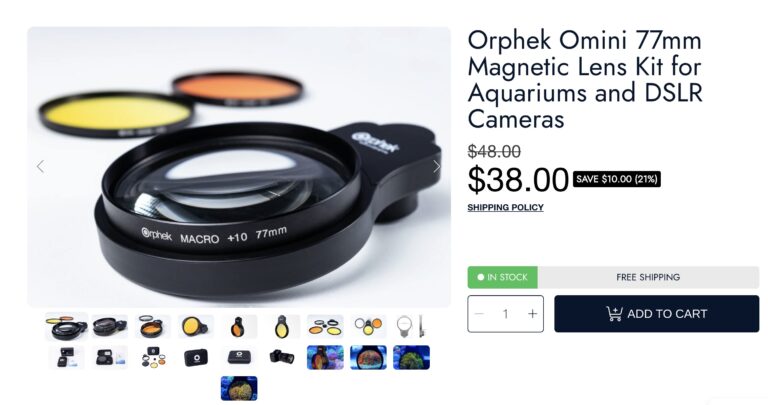Image resolution: width=768 pixels, height=405 pixels.
Task: Select the yellow filter thumbnail
Action: pyautogui.click(x=195, y=327)
